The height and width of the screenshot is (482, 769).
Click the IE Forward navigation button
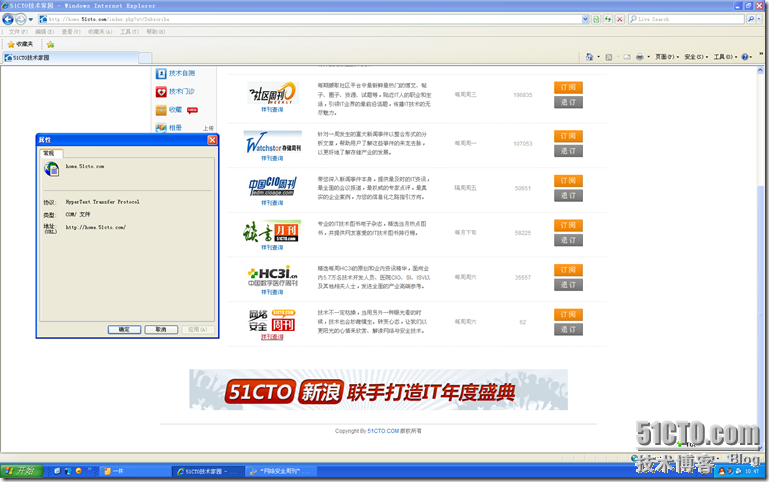pyautogui.click(x=21, y=19)
